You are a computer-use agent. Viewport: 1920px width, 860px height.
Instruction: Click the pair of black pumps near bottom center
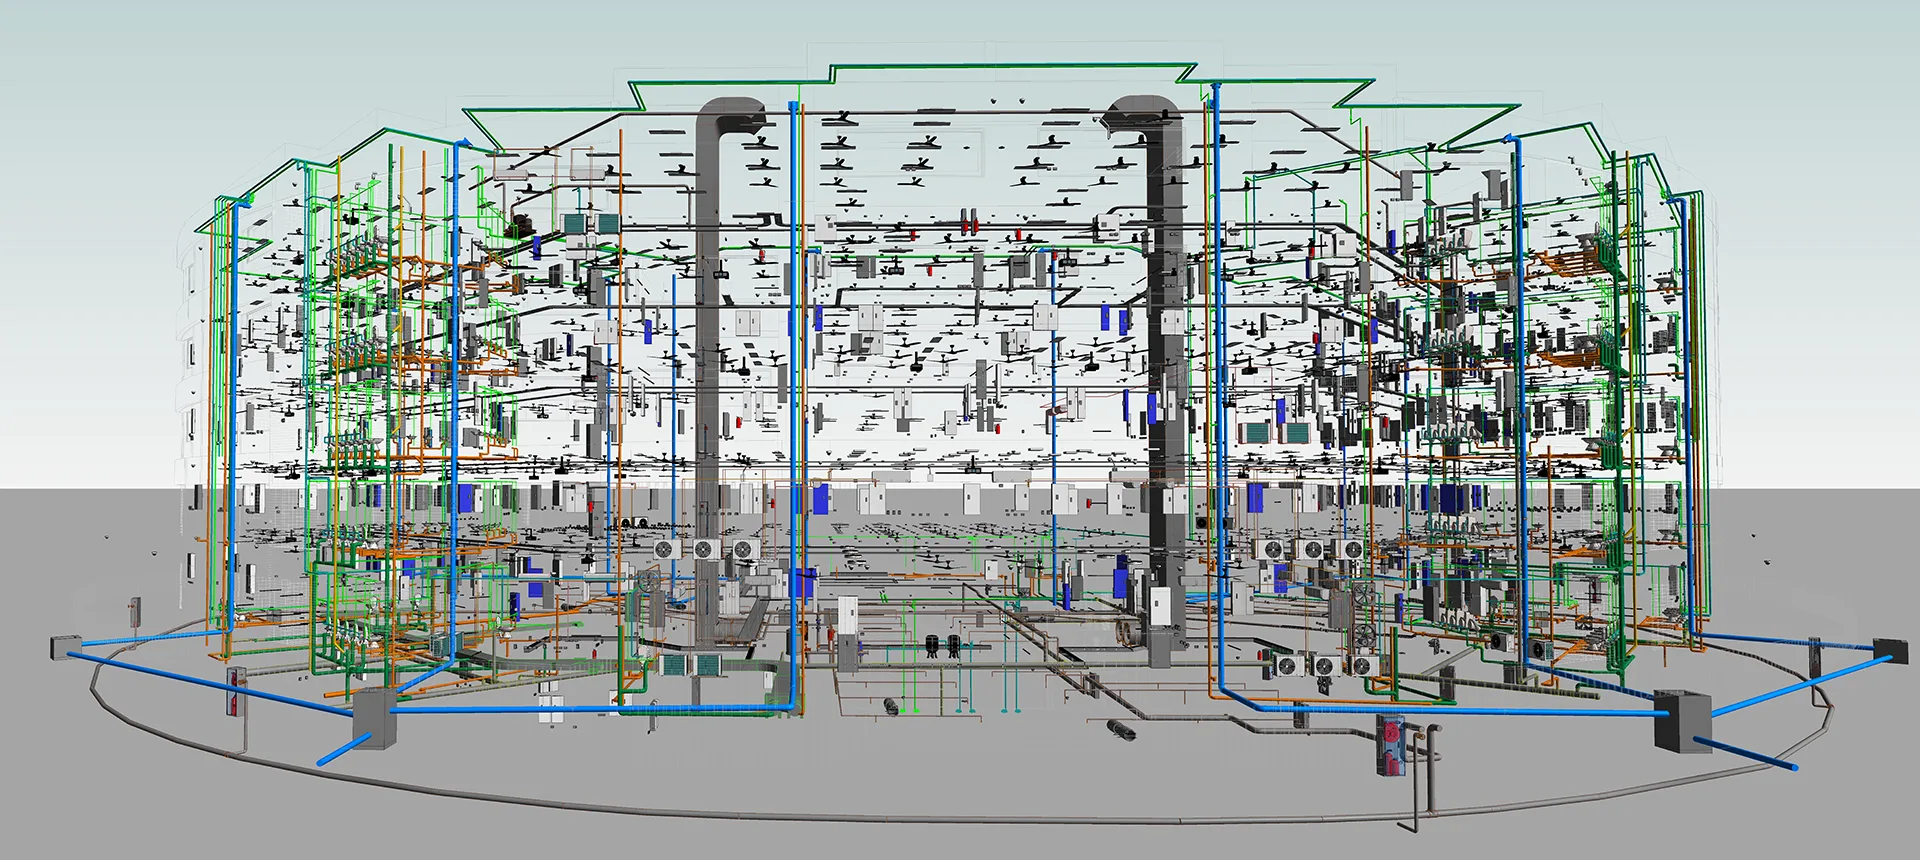tap(944, 645)
